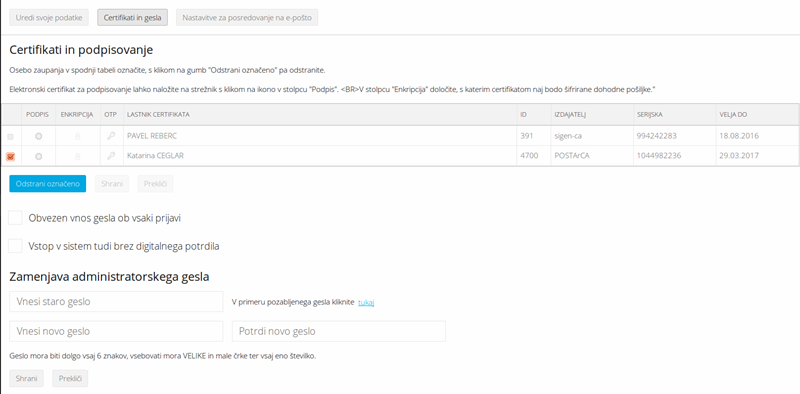This screenshot has height=394, width=800.
Task: Click into the Potrdi novo geslo field
Action: pyautogui.click(x=339, y=331)
